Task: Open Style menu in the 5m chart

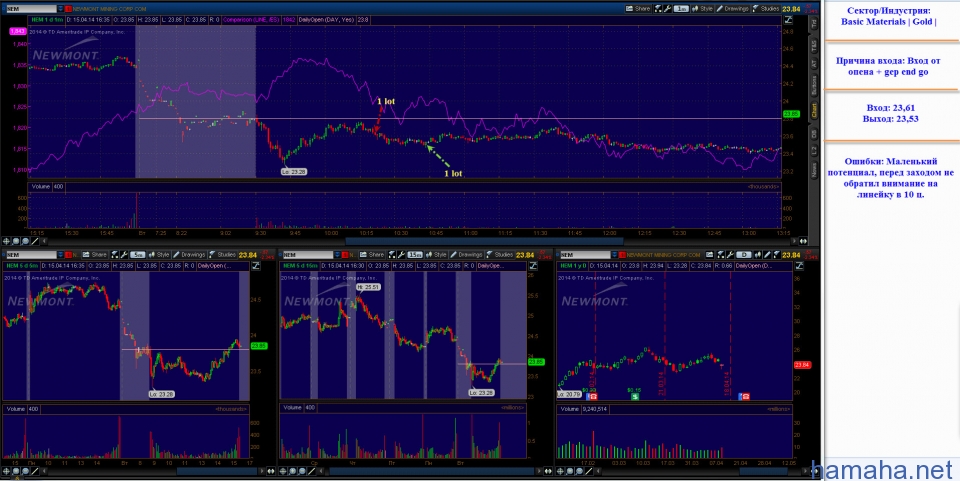Action: click(x=159, y=255)
